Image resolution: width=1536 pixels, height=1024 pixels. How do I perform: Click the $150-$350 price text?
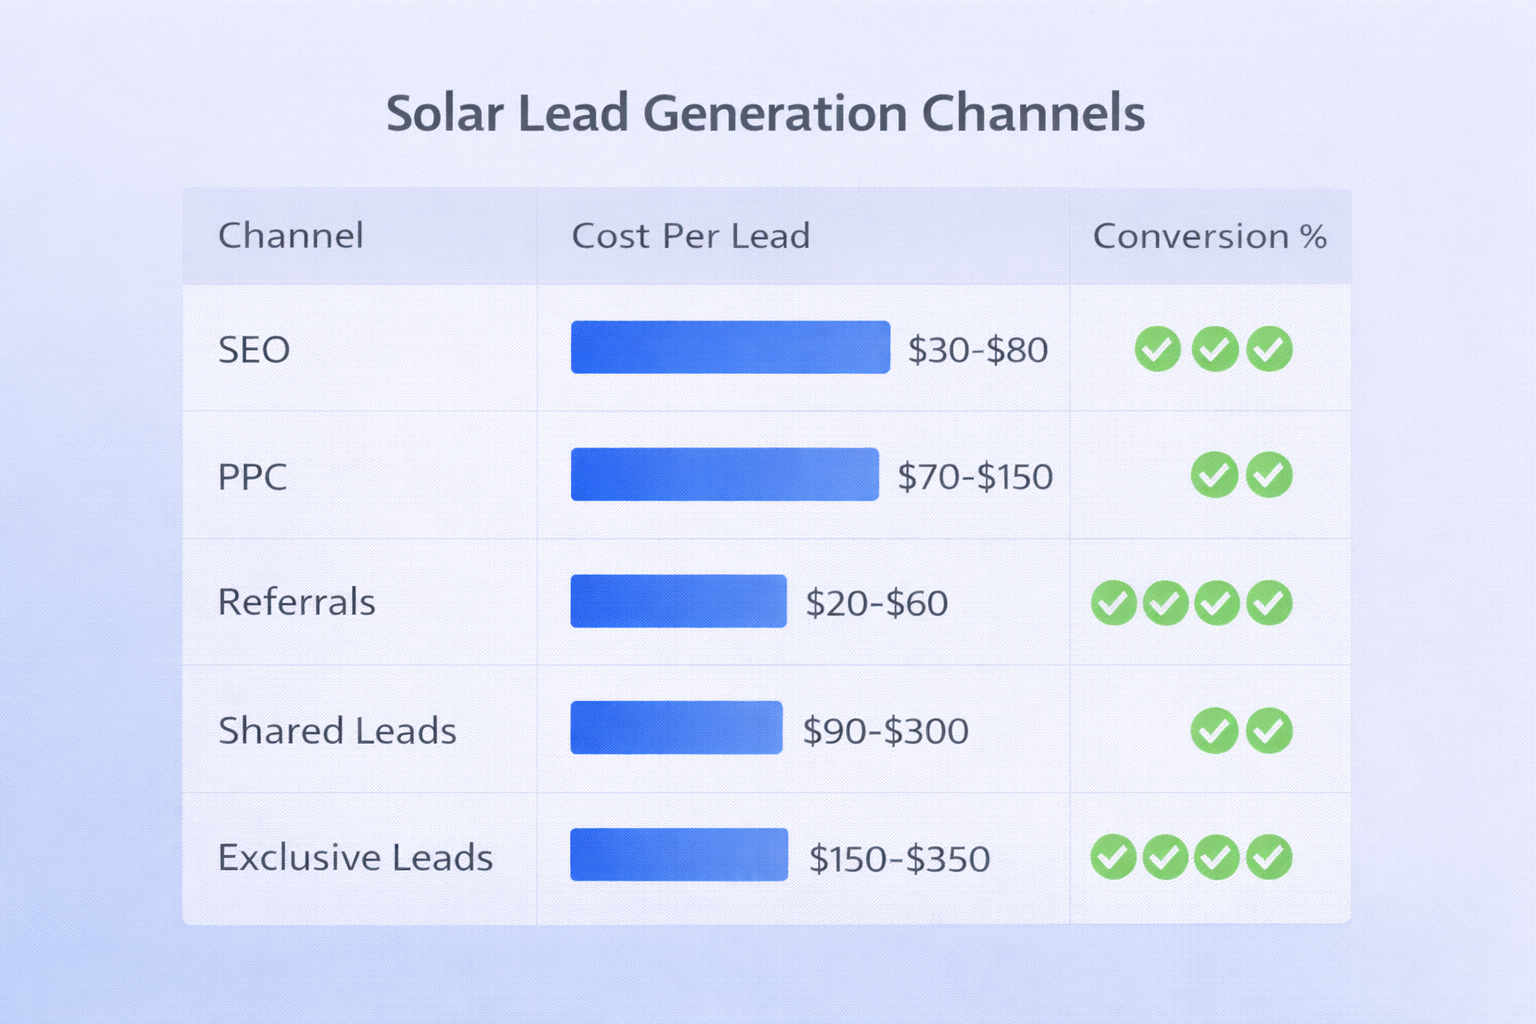(x=899, y=859)
